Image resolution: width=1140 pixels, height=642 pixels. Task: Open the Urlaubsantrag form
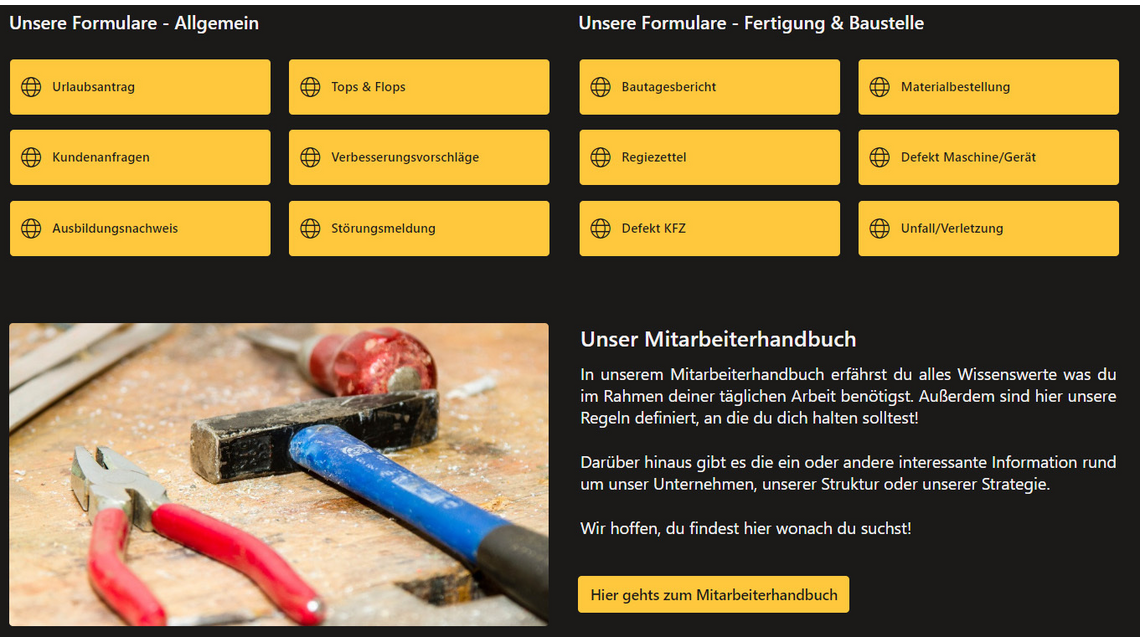tap(140, 87)
